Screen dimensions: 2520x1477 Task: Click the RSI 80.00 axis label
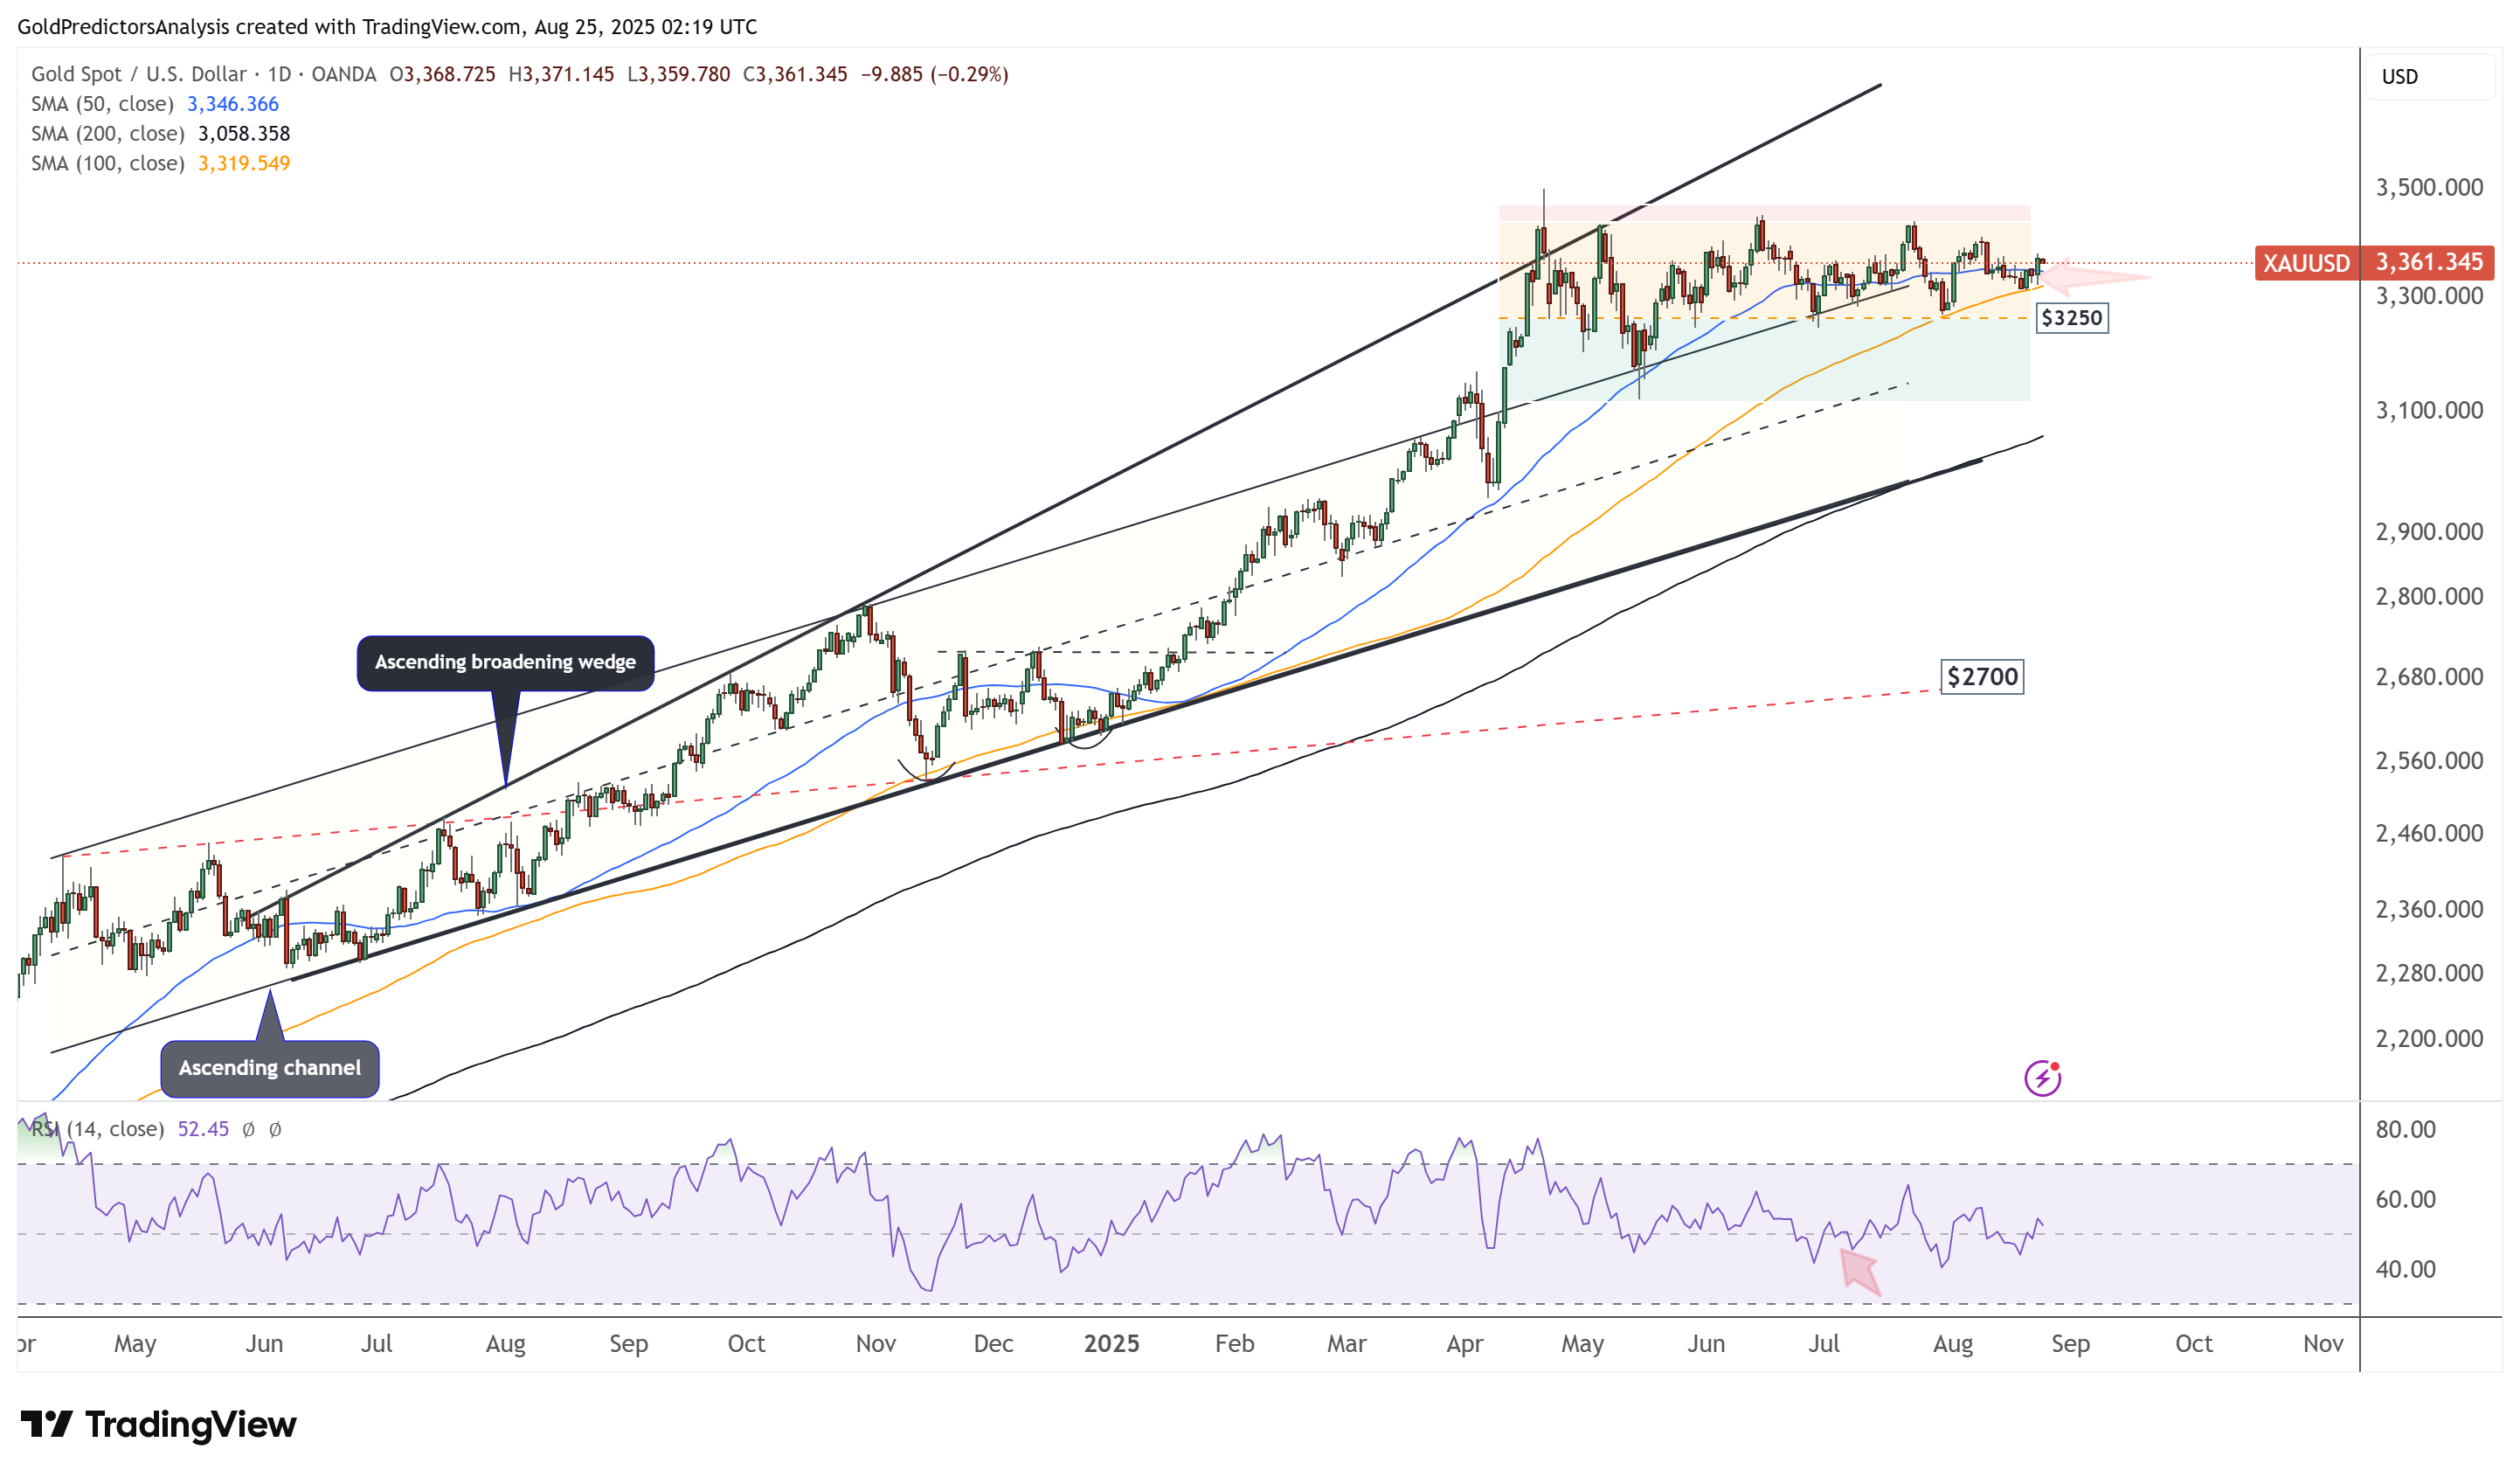coord(2405,1130)
